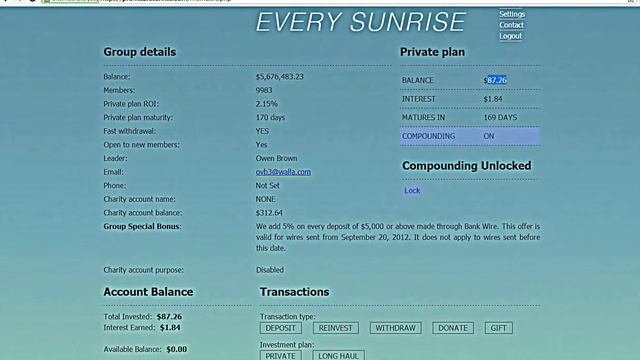This screenshot has width=640, height=360.
Task: Click the Group details heading
Action: point(140,52)
